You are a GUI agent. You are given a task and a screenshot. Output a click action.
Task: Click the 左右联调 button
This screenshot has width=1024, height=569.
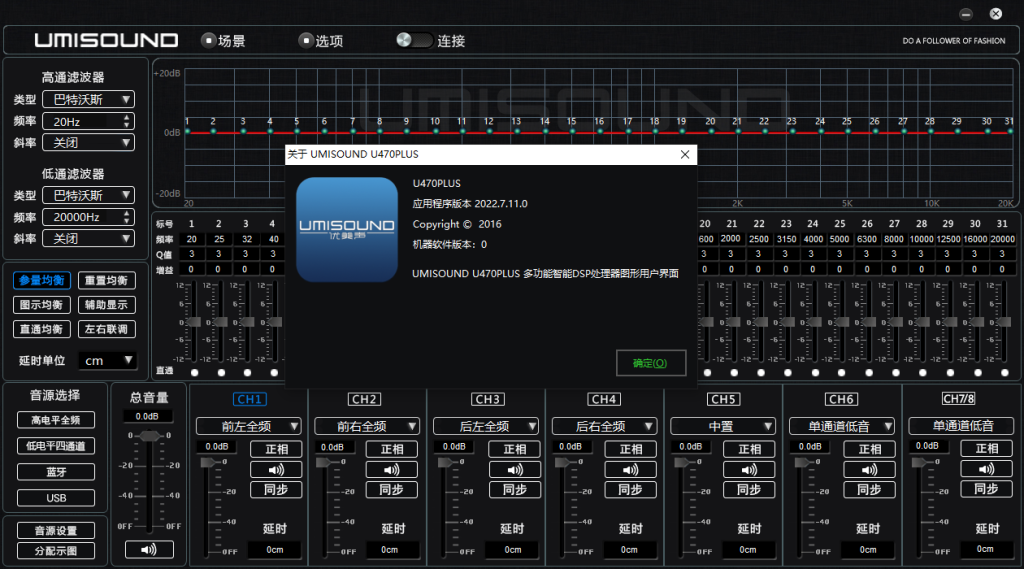pos(106,329)
